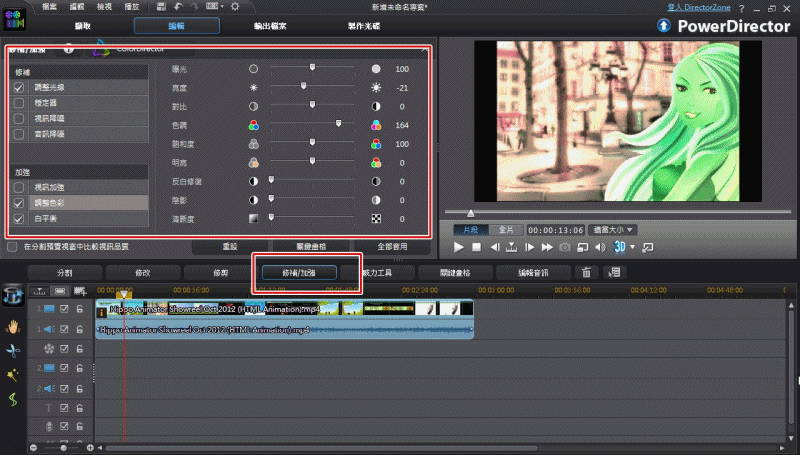Click the redo arrow icon
This screenshot has width=800, height=455.
(195, 7)
